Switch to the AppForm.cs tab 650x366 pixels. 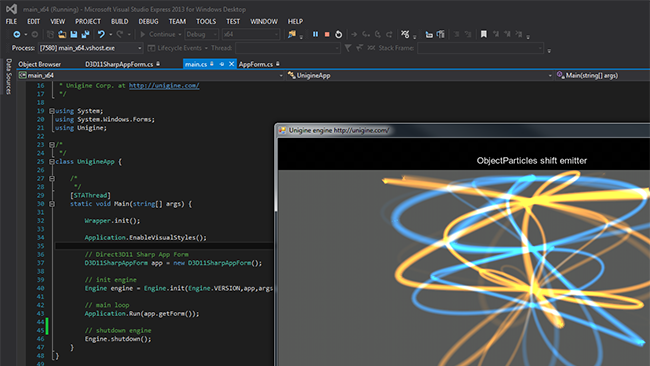pyautogui.click(x=256, y=64)
